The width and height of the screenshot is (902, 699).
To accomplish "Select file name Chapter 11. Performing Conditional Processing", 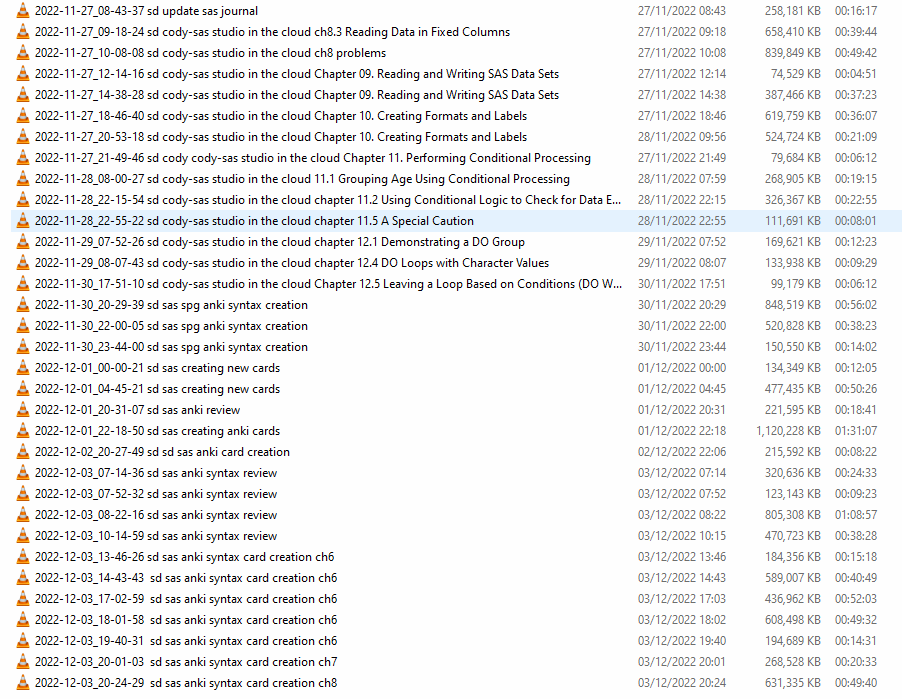I will coord(312,158).
